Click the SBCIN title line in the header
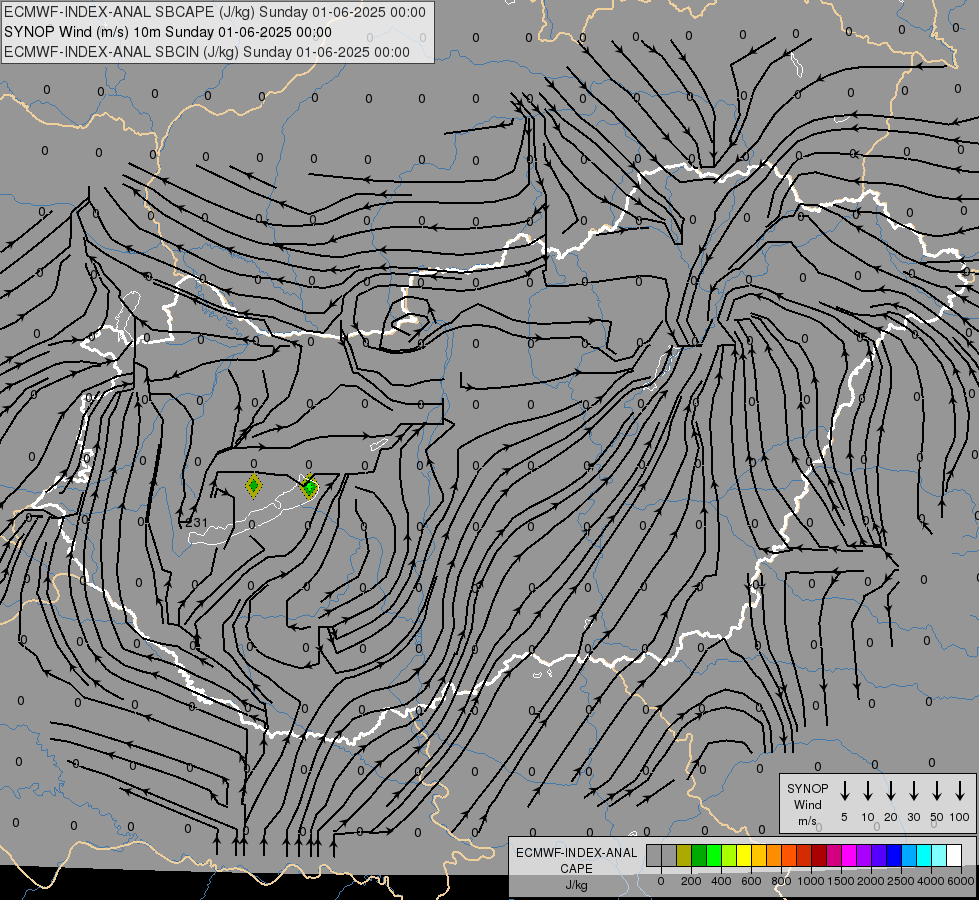This screenshot has height=900, width=979. (207, 52)
